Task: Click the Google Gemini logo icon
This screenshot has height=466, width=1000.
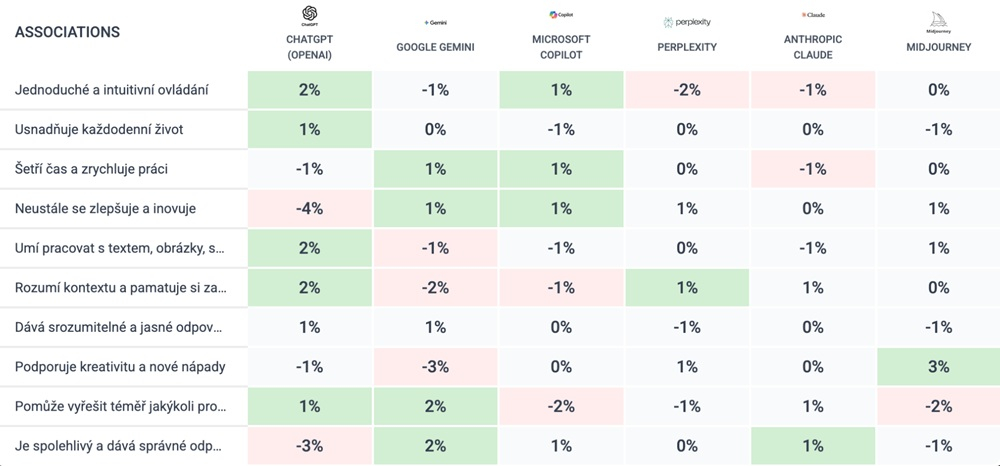Action: tap(435, 21)
